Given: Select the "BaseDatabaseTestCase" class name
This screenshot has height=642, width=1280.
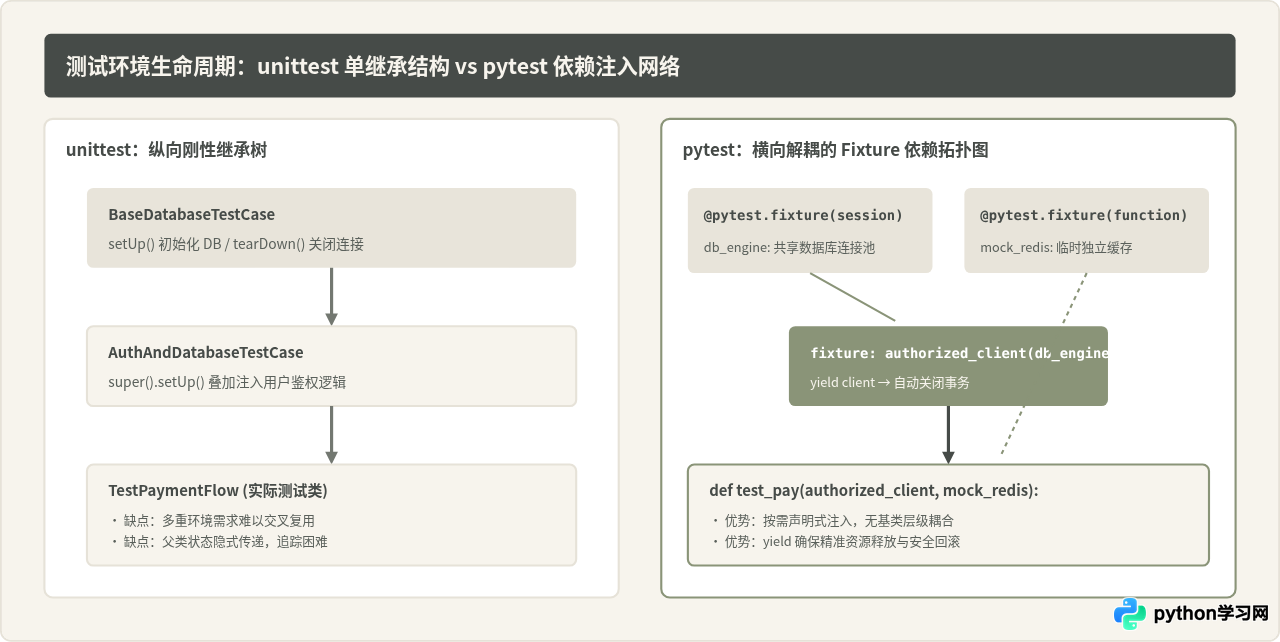Looking at the screenshot, I should pyautogui.click(x=191, y=214).
